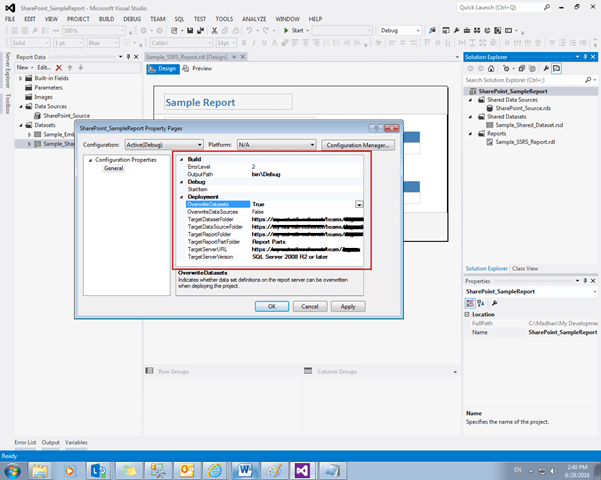Click the Save icon in the toolbar
Image resolution: width=601 pixels, height=480 pixels.
[190, 30]
